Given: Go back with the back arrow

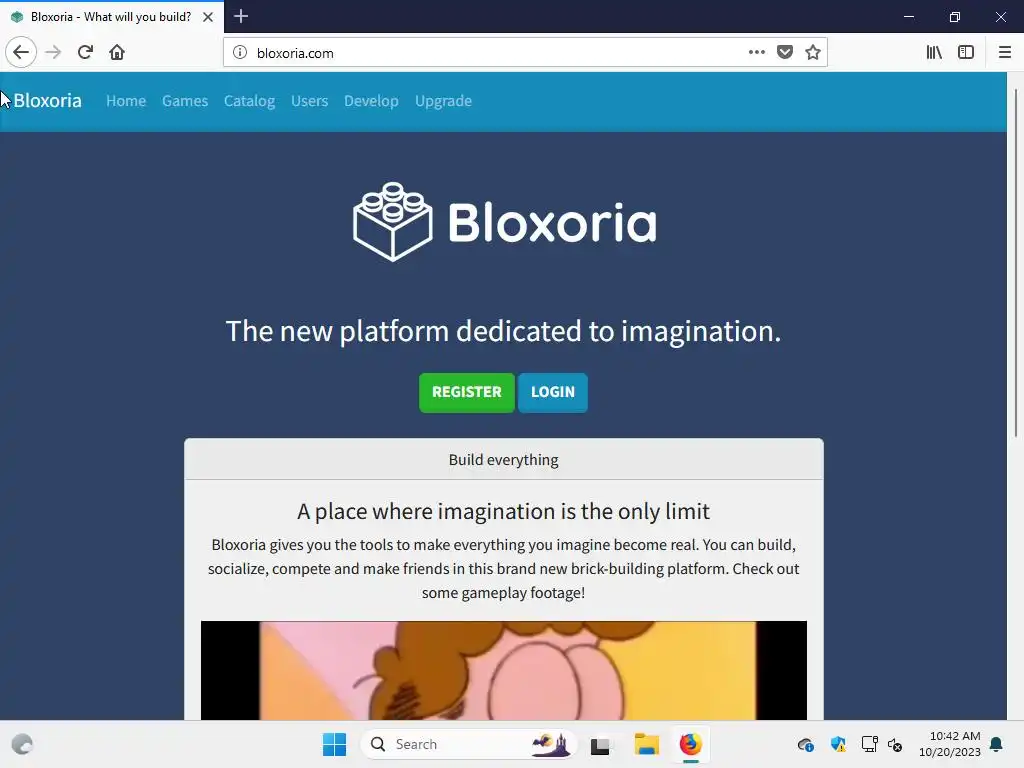Looking at the screenshot, I should [21, 52].
